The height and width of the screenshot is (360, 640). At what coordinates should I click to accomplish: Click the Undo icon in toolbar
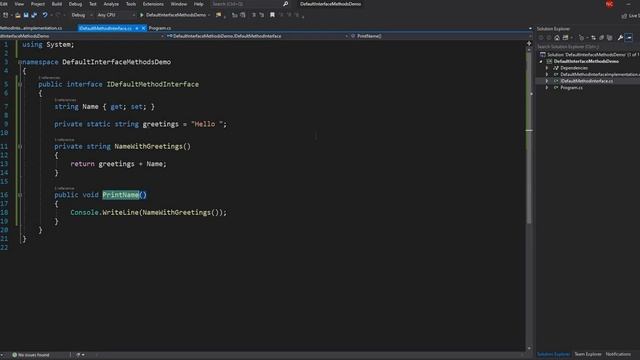(45, 15)
